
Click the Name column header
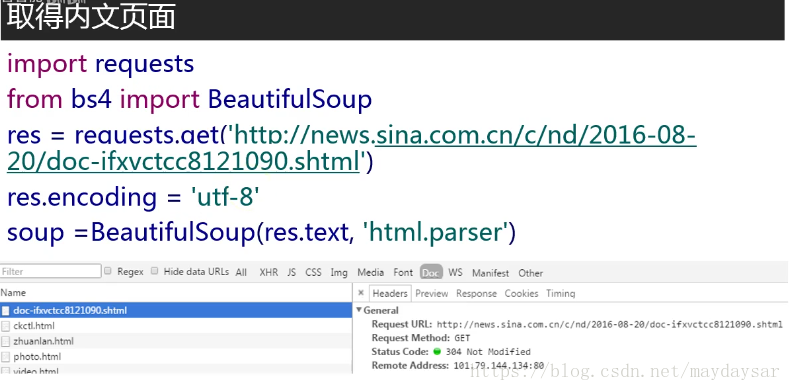tap(176, 293)
